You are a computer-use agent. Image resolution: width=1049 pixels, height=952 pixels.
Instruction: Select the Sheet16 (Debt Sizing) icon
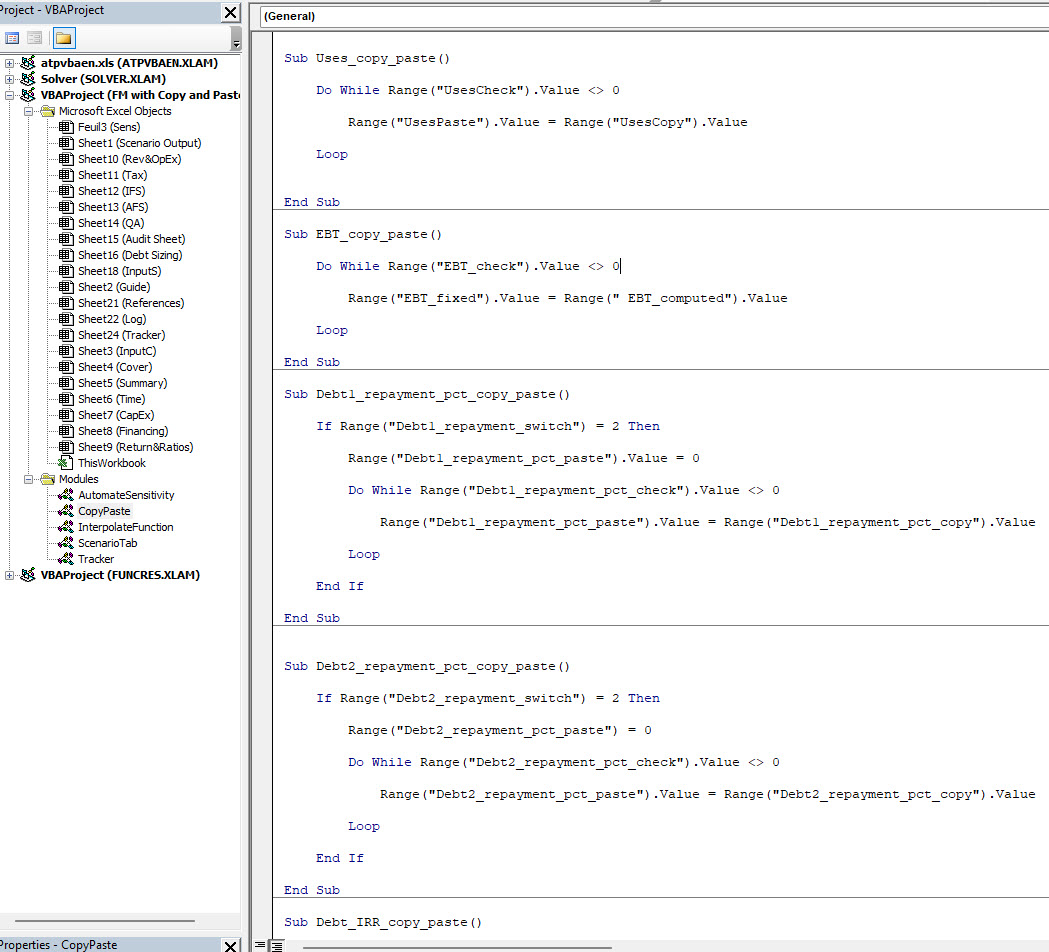66,256
